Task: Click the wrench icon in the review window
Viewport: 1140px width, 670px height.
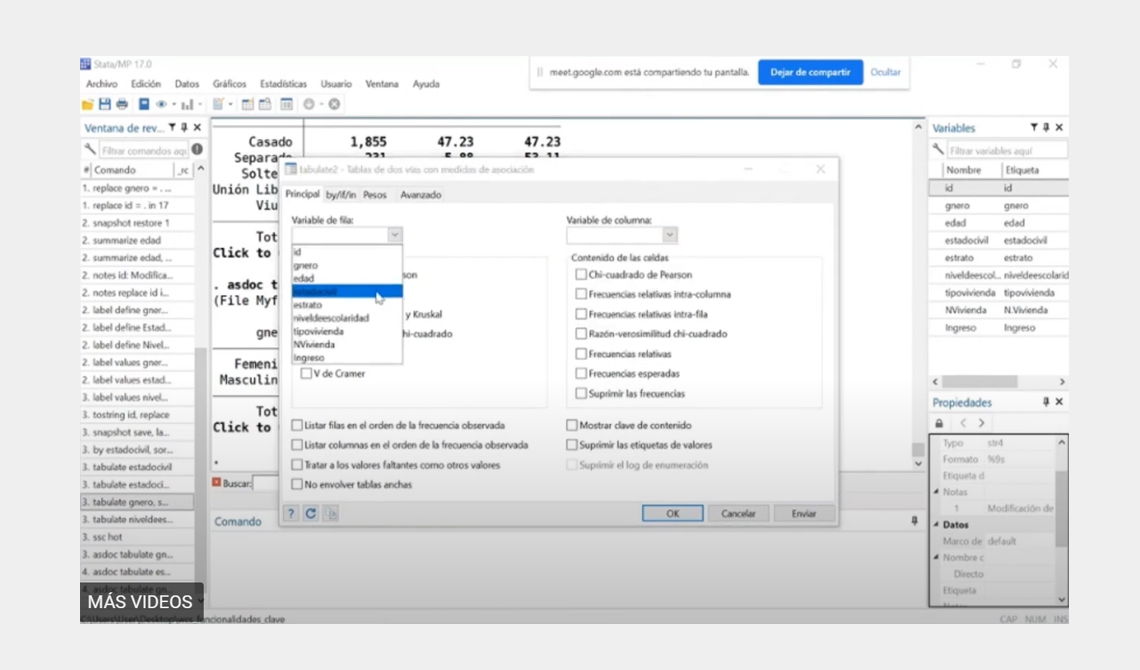Action: 90,150
